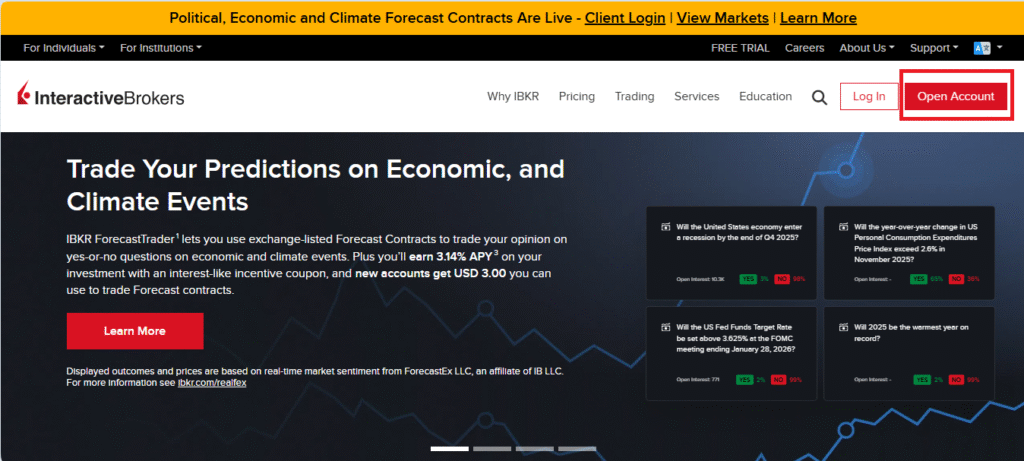This screenshot has width=1024, height=461.
Task: Open the language translation icon
Action: (x=982, y=48)
